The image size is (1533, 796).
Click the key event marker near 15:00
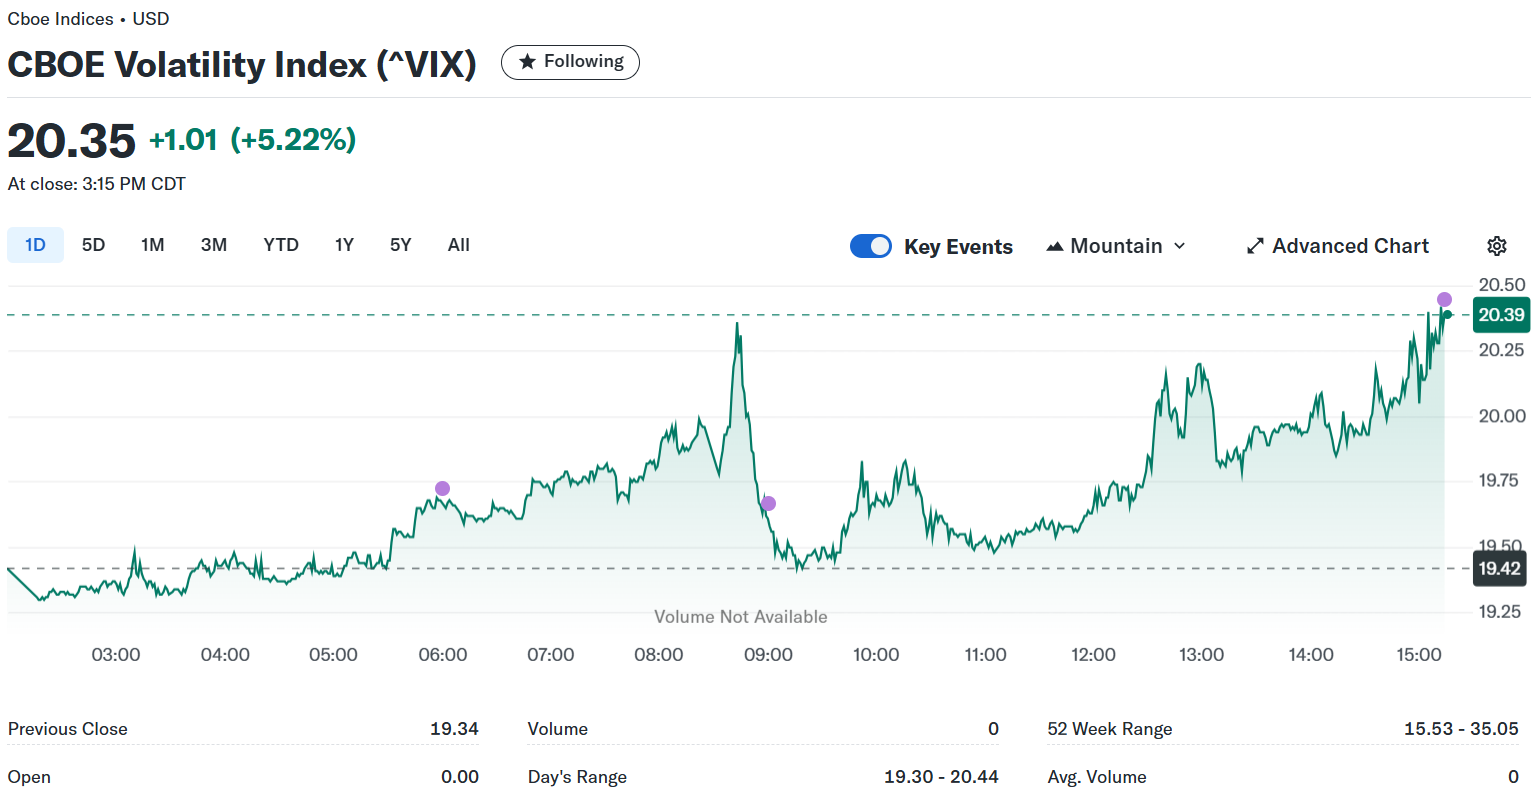click(x=1444, y=300)
